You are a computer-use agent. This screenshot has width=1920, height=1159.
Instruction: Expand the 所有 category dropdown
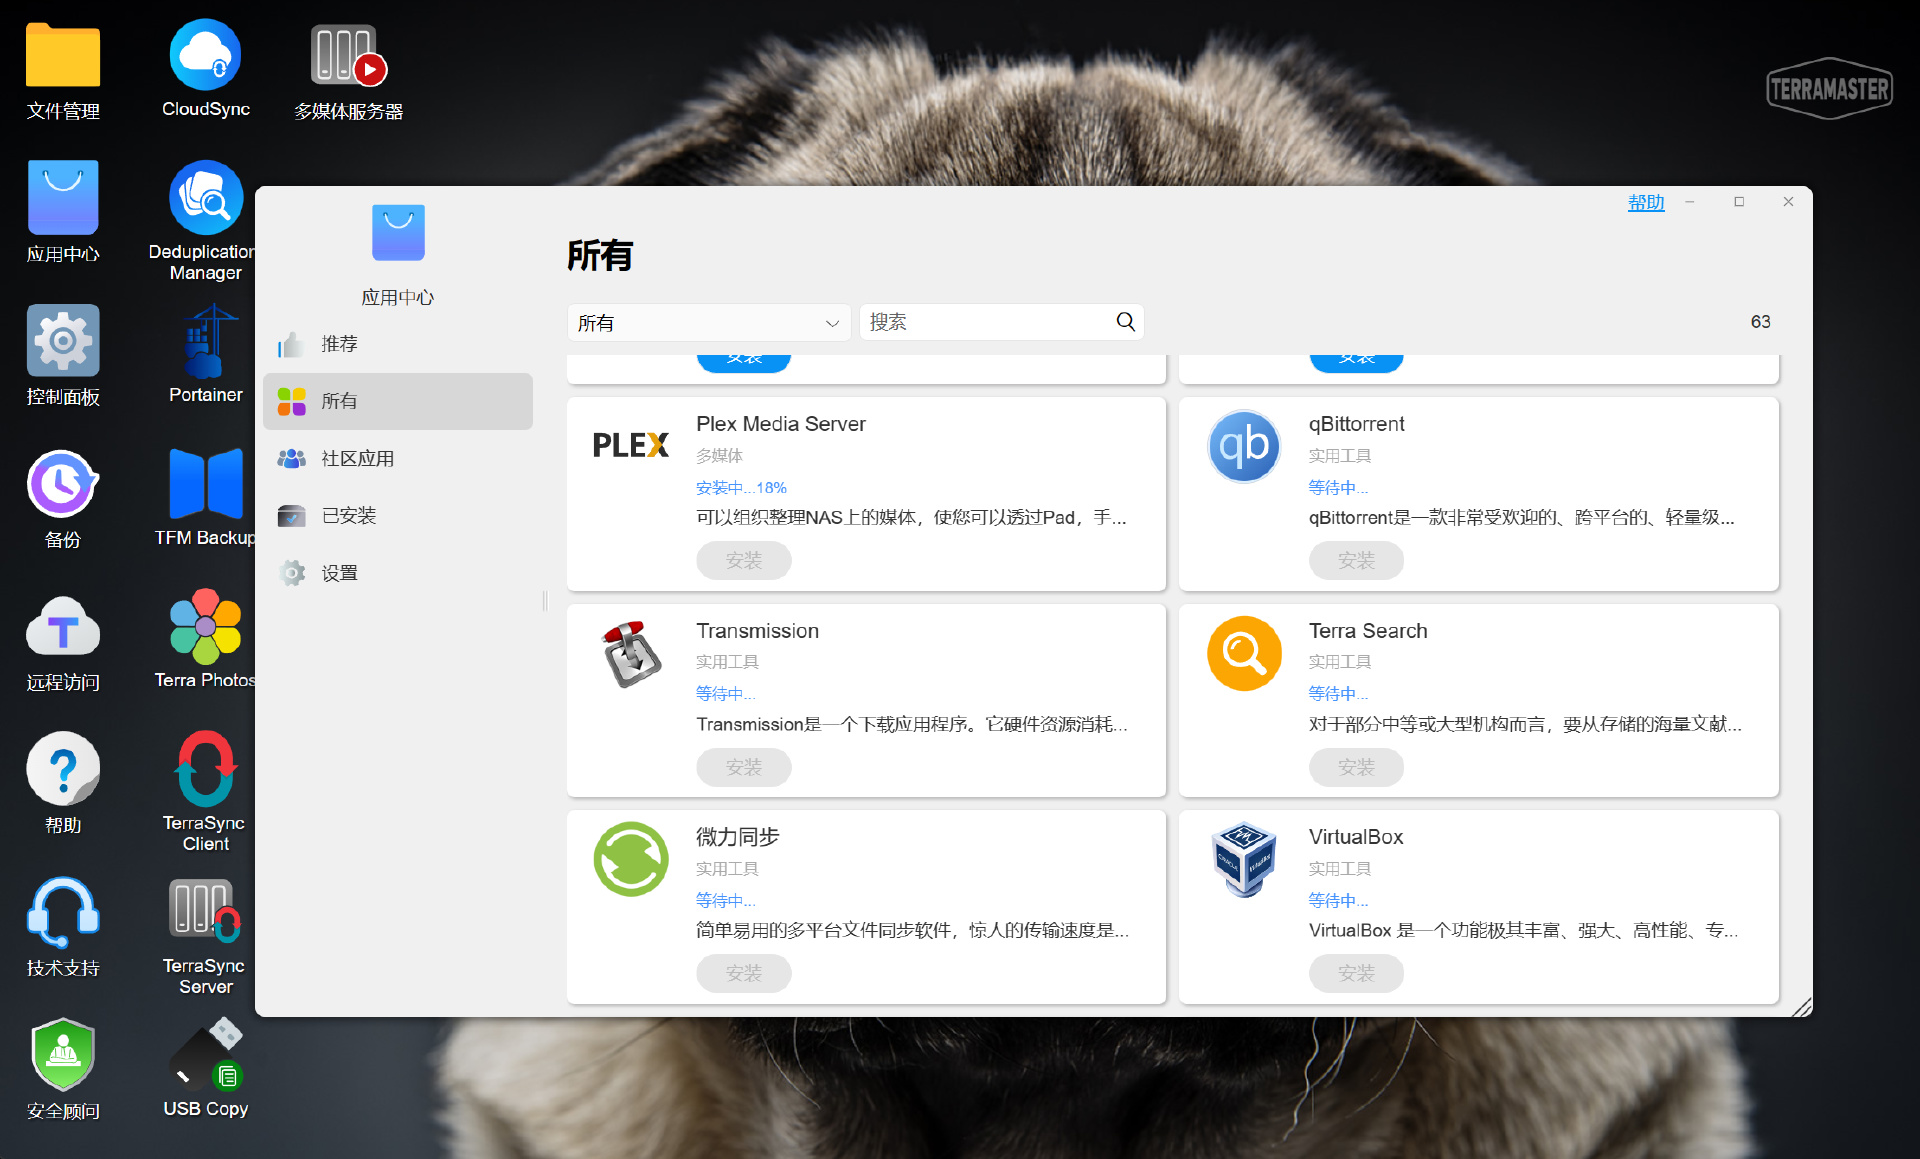coord(708,323)
